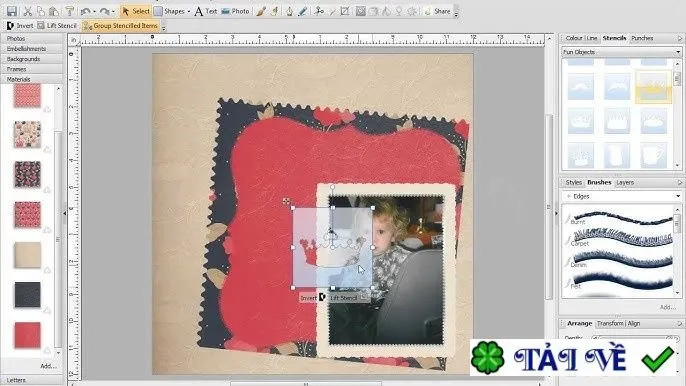
Task: Switch to the Line tab
Action: click(592, 38)
